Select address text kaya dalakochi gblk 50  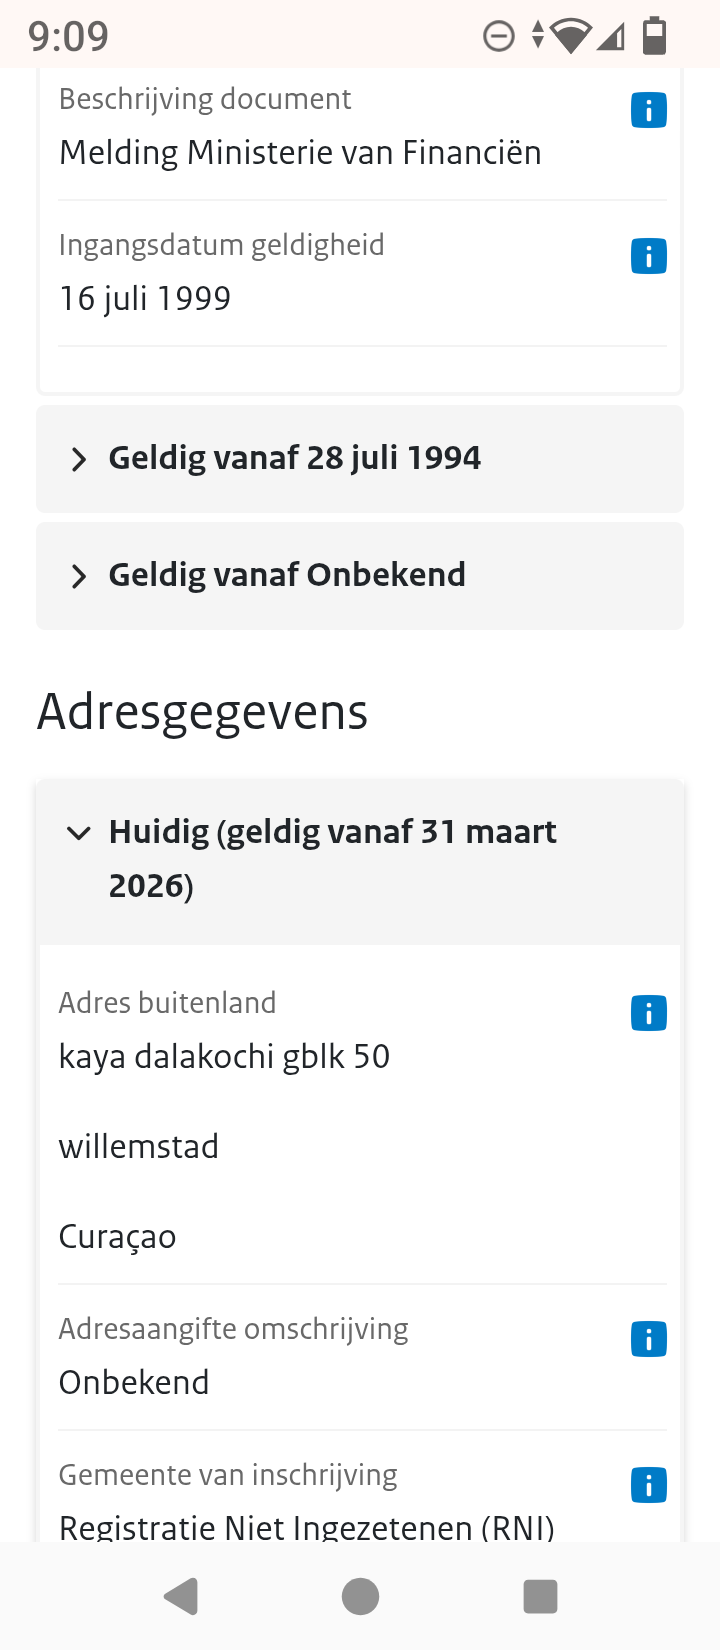click(224, 1057)
